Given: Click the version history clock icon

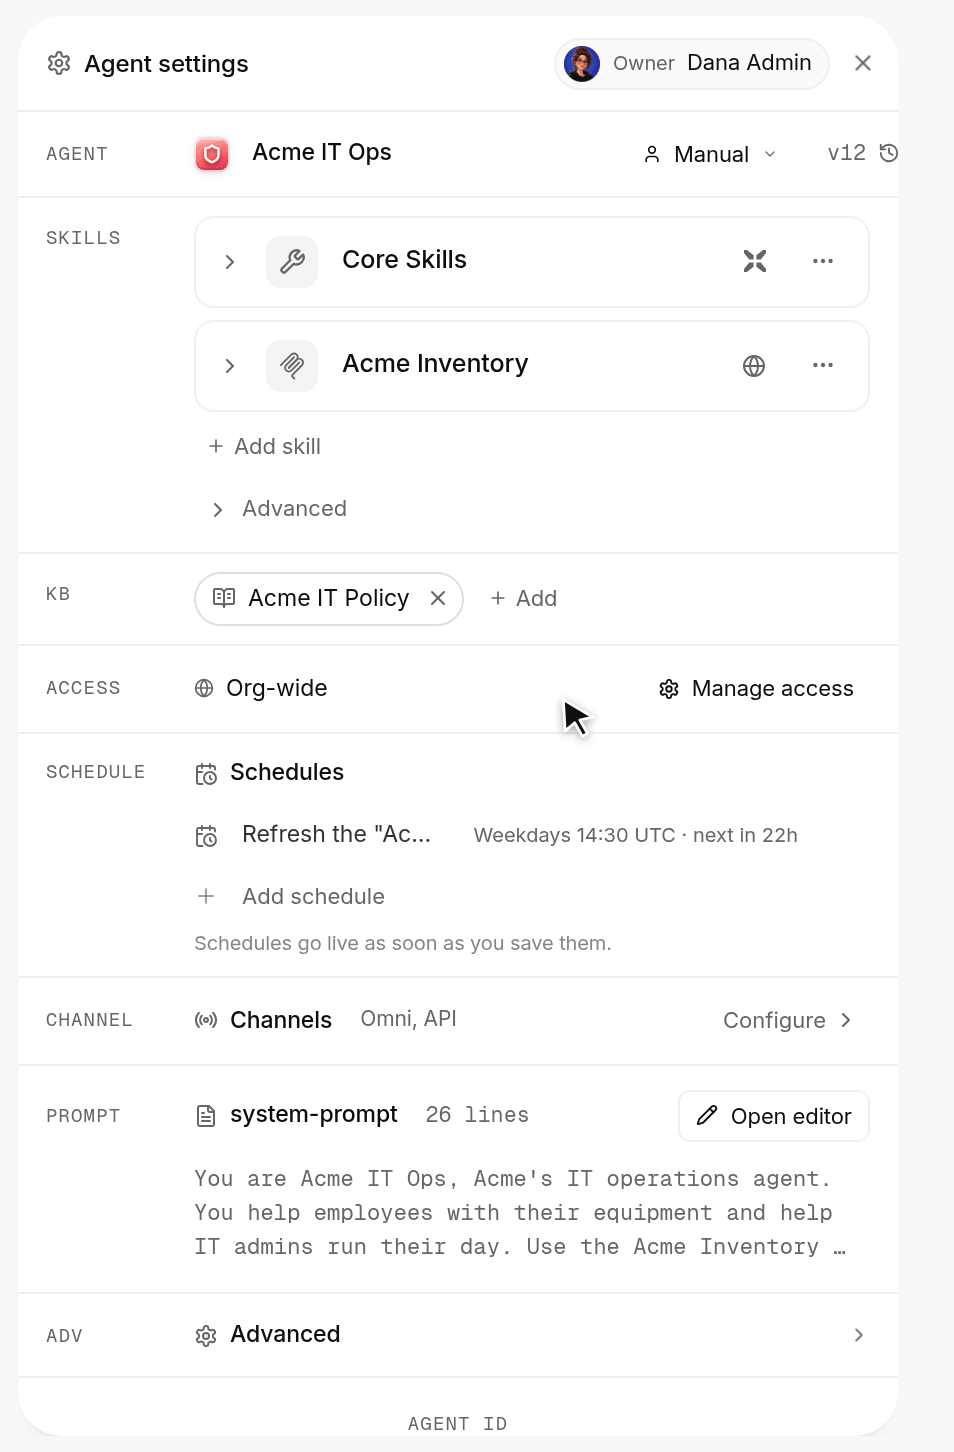Looking at the screenshot, I should click(888, 153).
